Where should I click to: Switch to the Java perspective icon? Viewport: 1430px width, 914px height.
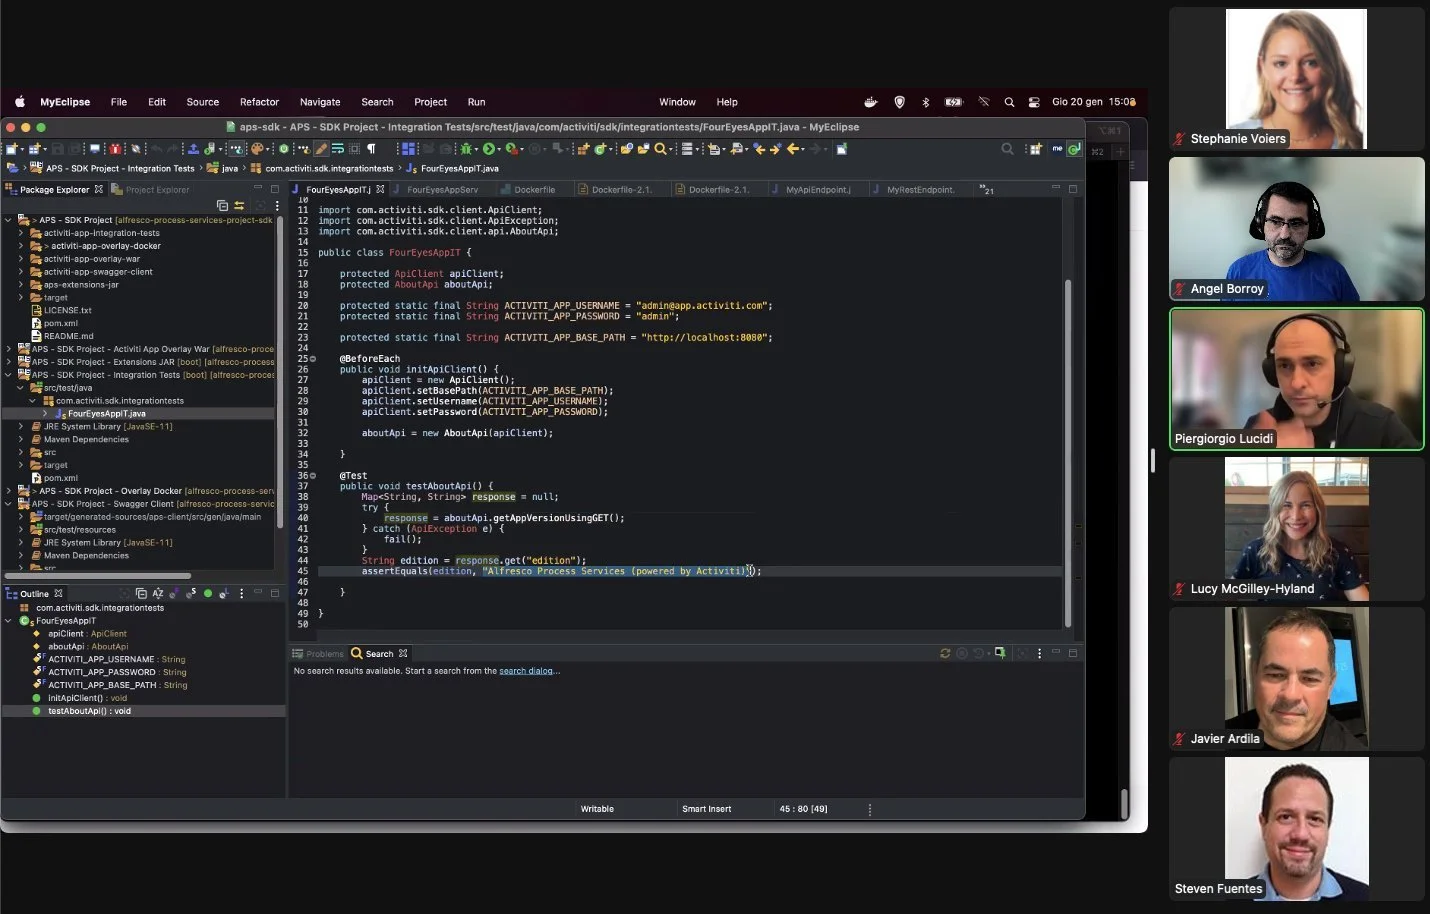(1074, 149)
